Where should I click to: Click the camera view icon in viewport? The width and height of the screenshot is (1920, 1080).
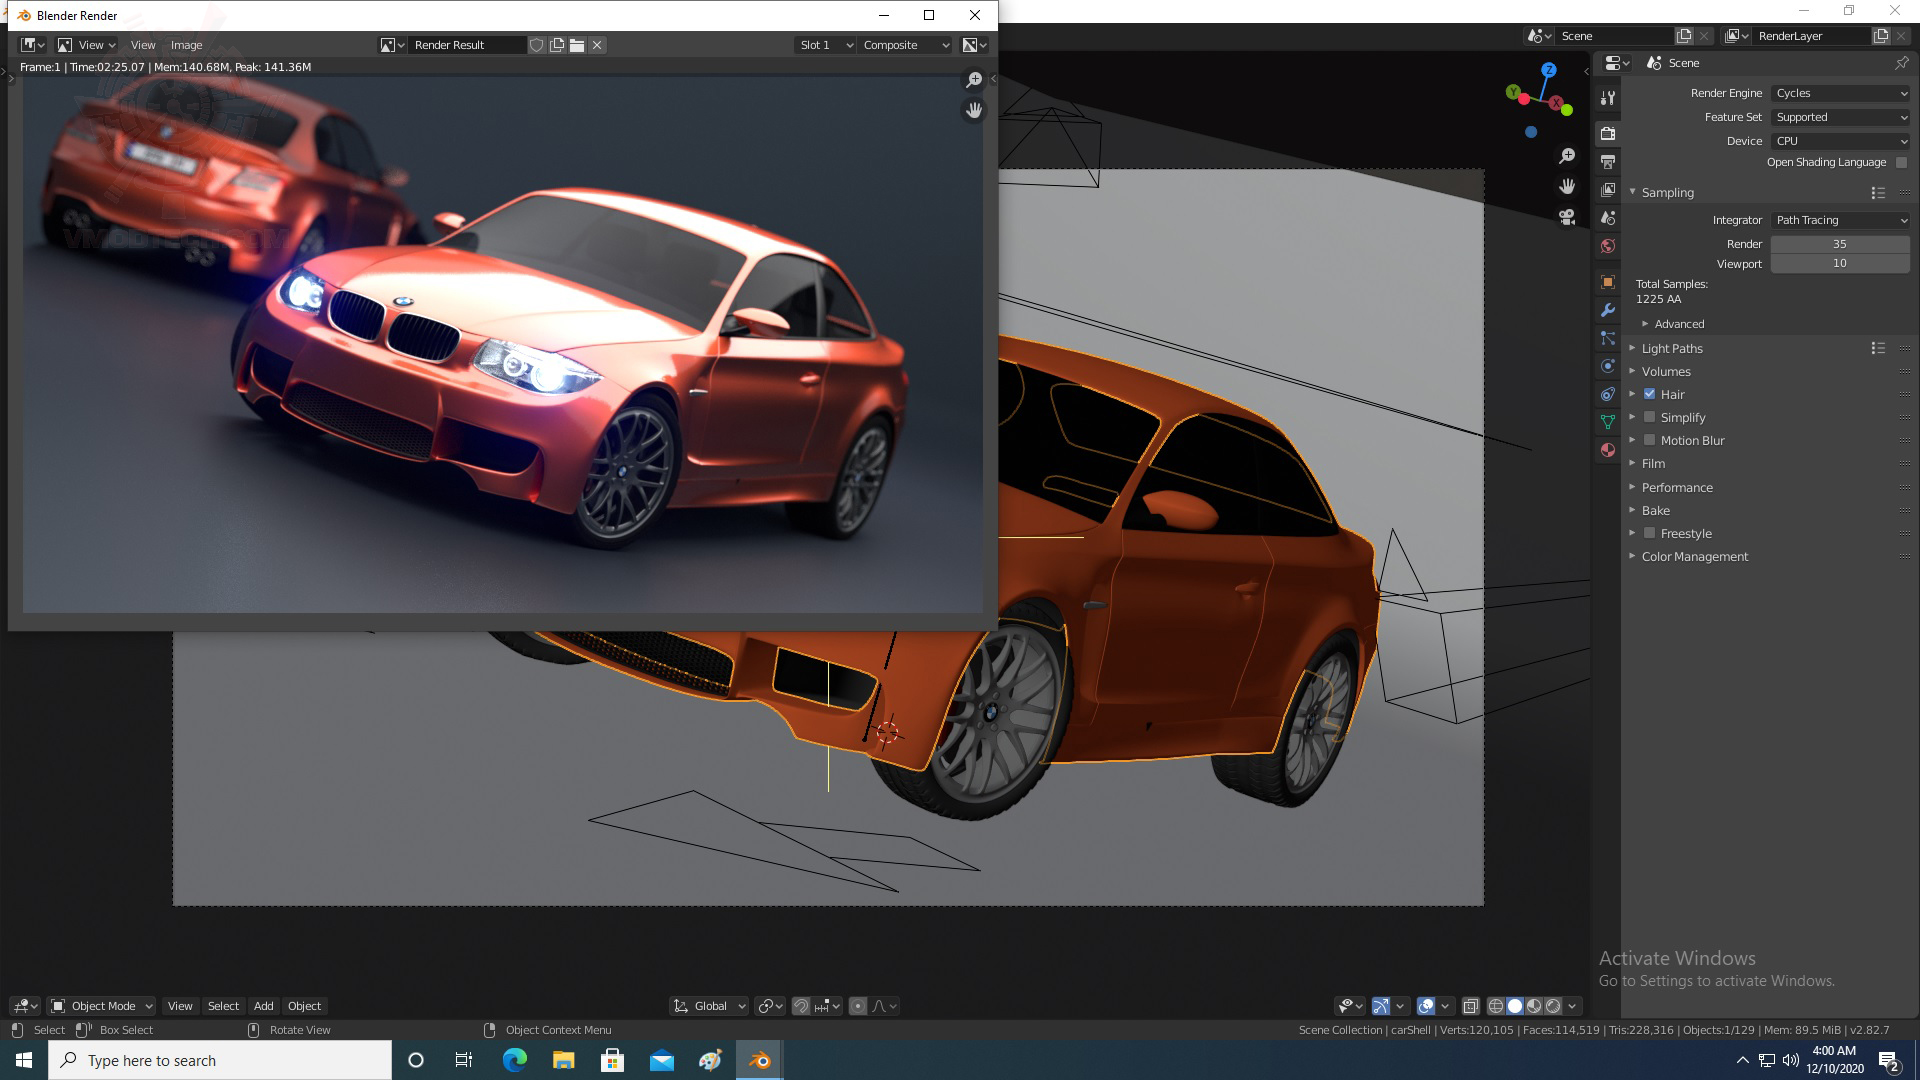pyautogui.click(x=1567, y=217)
